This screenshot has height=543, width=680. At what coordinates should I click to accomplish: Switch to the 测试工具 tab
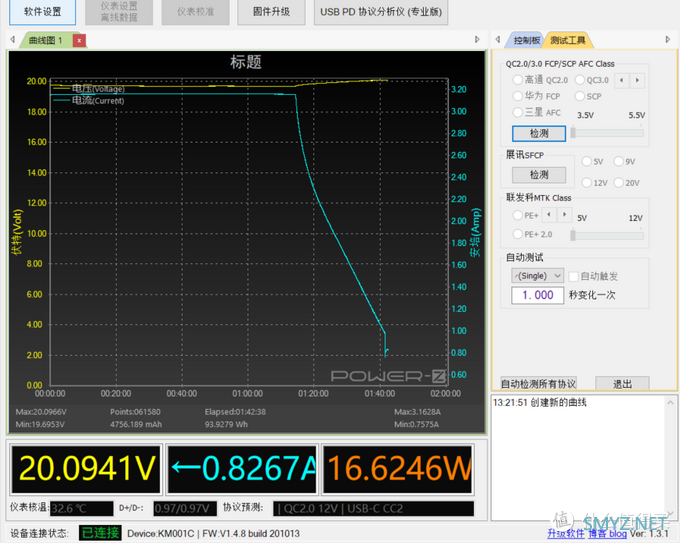[568, 40]
